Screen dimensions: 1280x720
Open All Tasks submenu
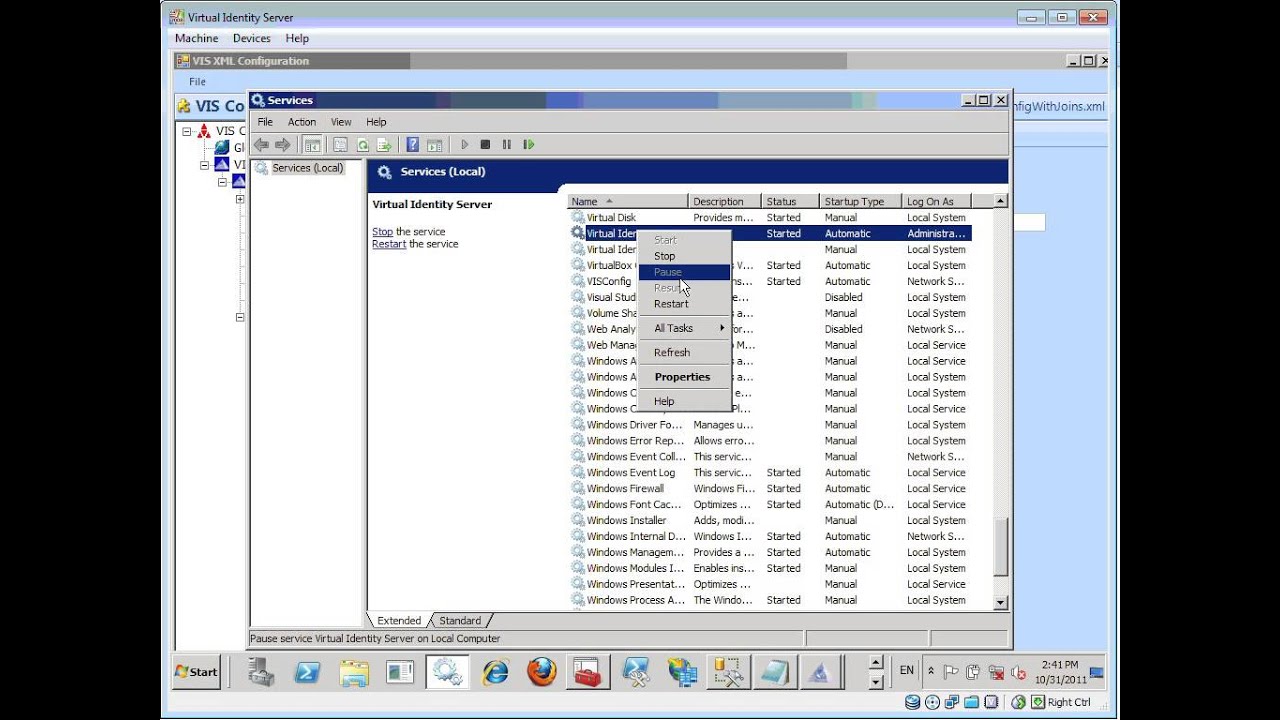[684, 328]
